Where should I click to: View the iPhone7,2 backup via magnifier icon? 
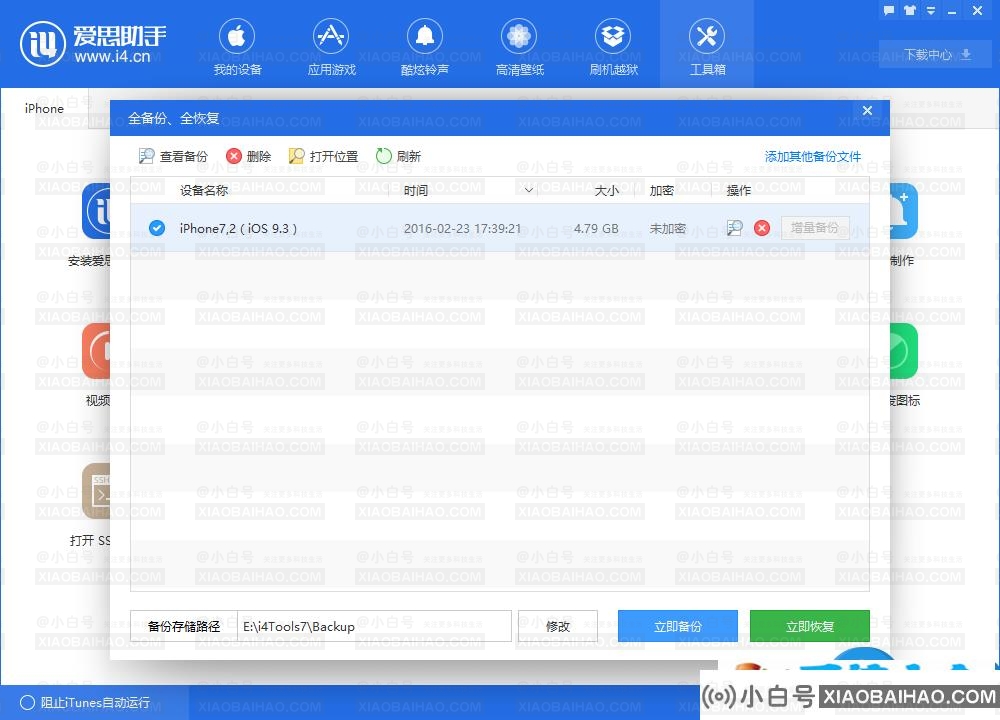tap(735, 228)
